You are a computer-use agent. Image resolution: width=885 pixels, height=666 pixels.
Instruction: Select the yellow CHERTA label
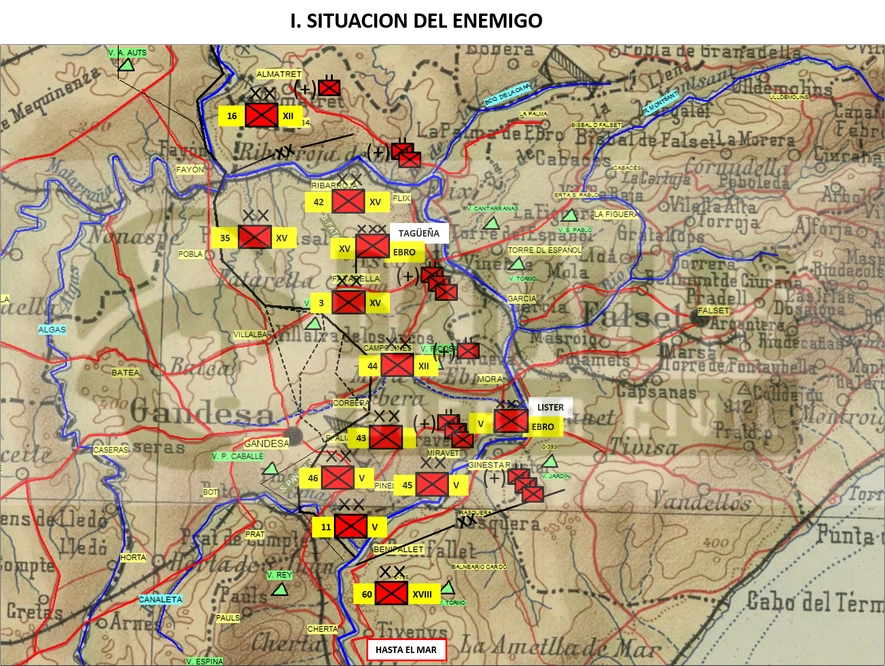coord(323,629)
